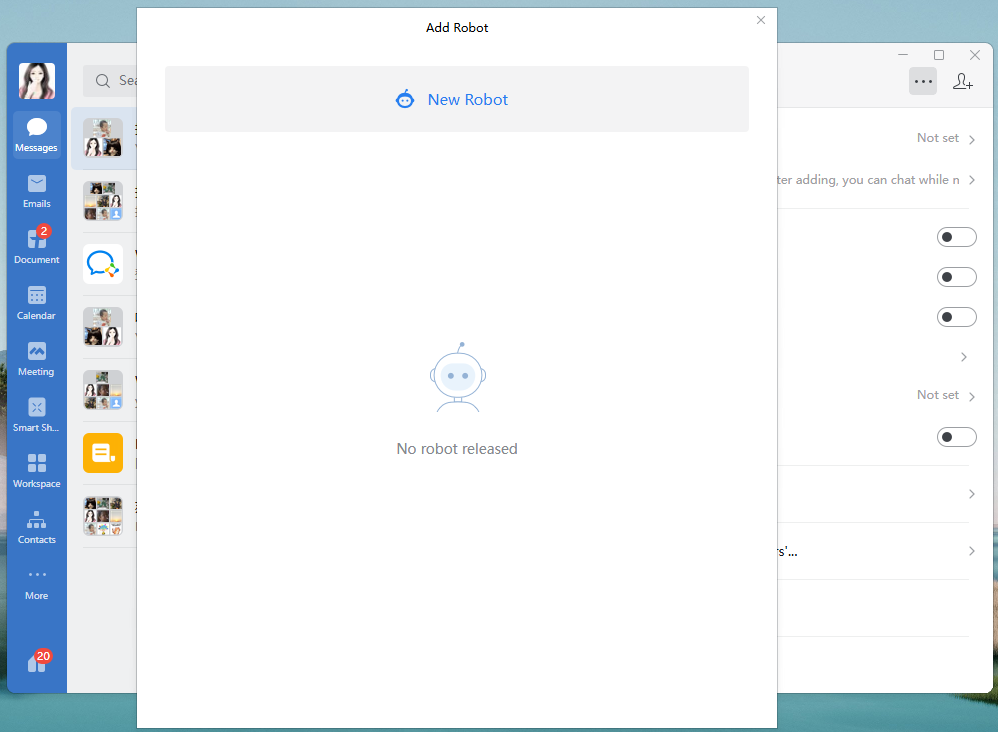Click the New Robot button
The width and height of the screenshot is (998, 732).
click(456, 99)
